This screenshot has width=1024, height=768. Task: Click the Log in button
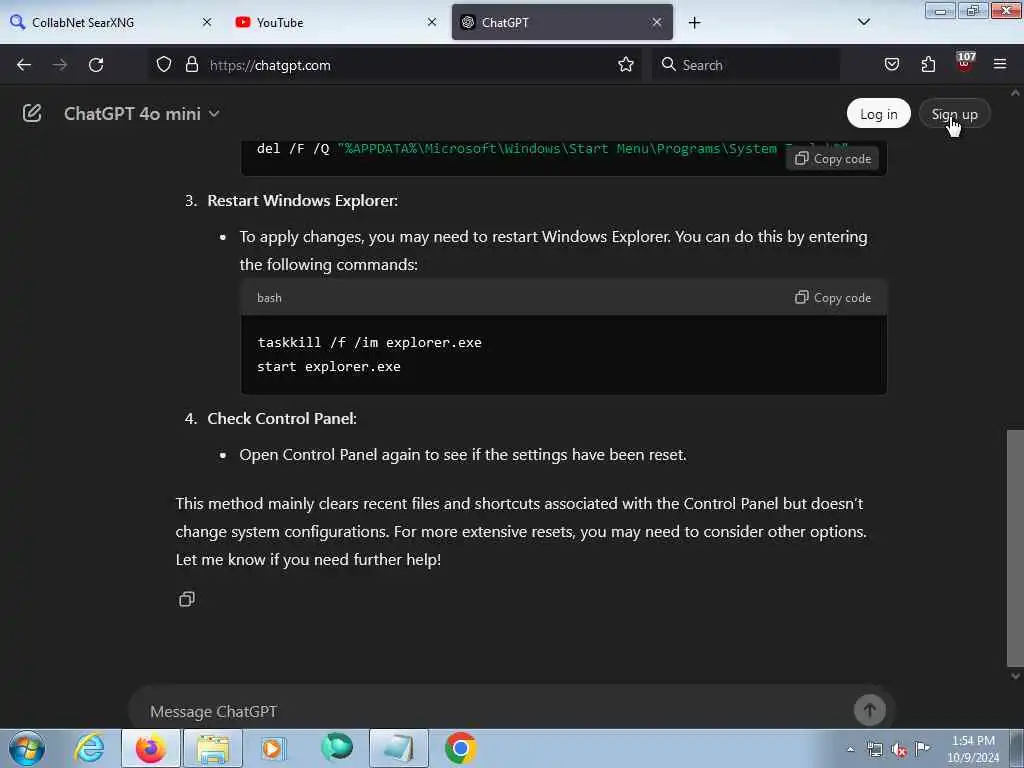click(878, 114)
